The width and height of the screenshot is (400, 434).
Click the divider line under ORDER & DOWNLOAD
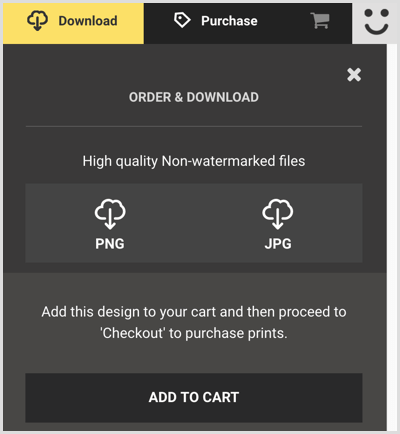194,126
